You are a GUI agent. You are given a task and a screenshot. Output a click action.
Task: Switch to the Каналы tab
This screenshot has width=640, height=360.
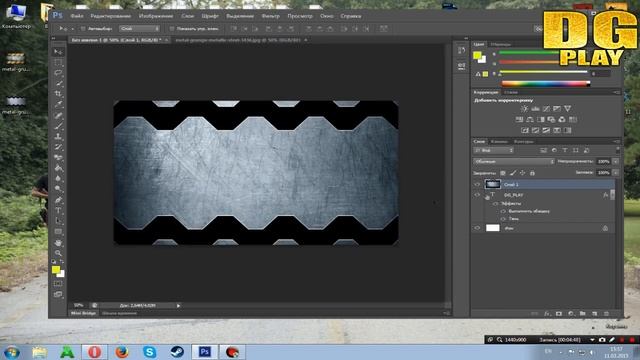click(499, 142)
